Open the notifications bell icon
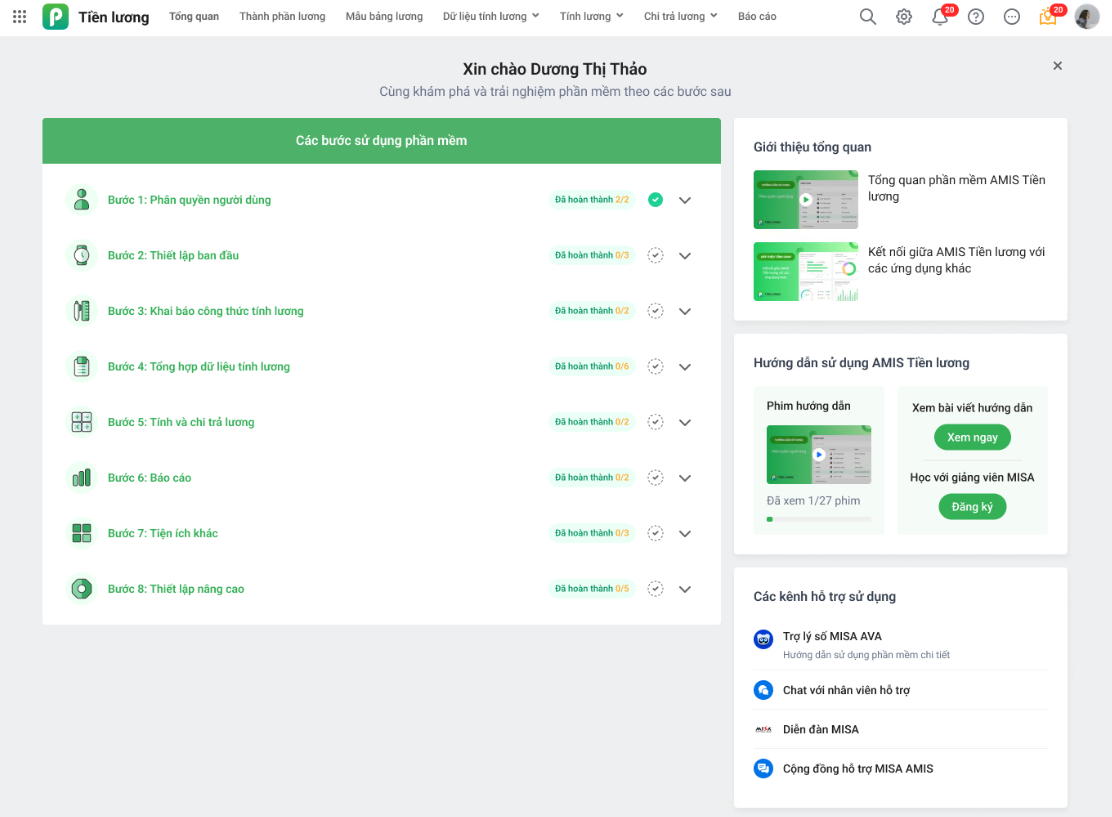The height and width of the screenshot is (817, 1112). pos(940,16)
